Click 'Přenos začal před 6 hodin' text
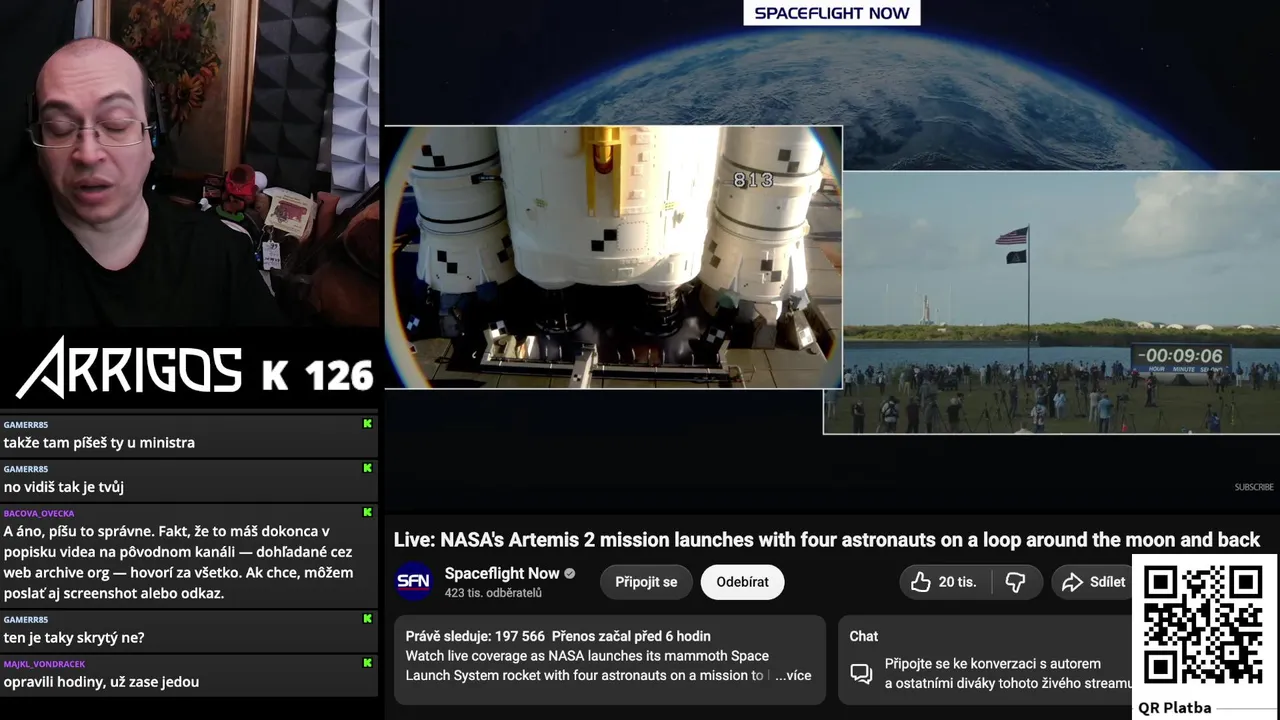The height and width of the screenshot is (720, 1280). pyautogui.click(x=631, y=636)
